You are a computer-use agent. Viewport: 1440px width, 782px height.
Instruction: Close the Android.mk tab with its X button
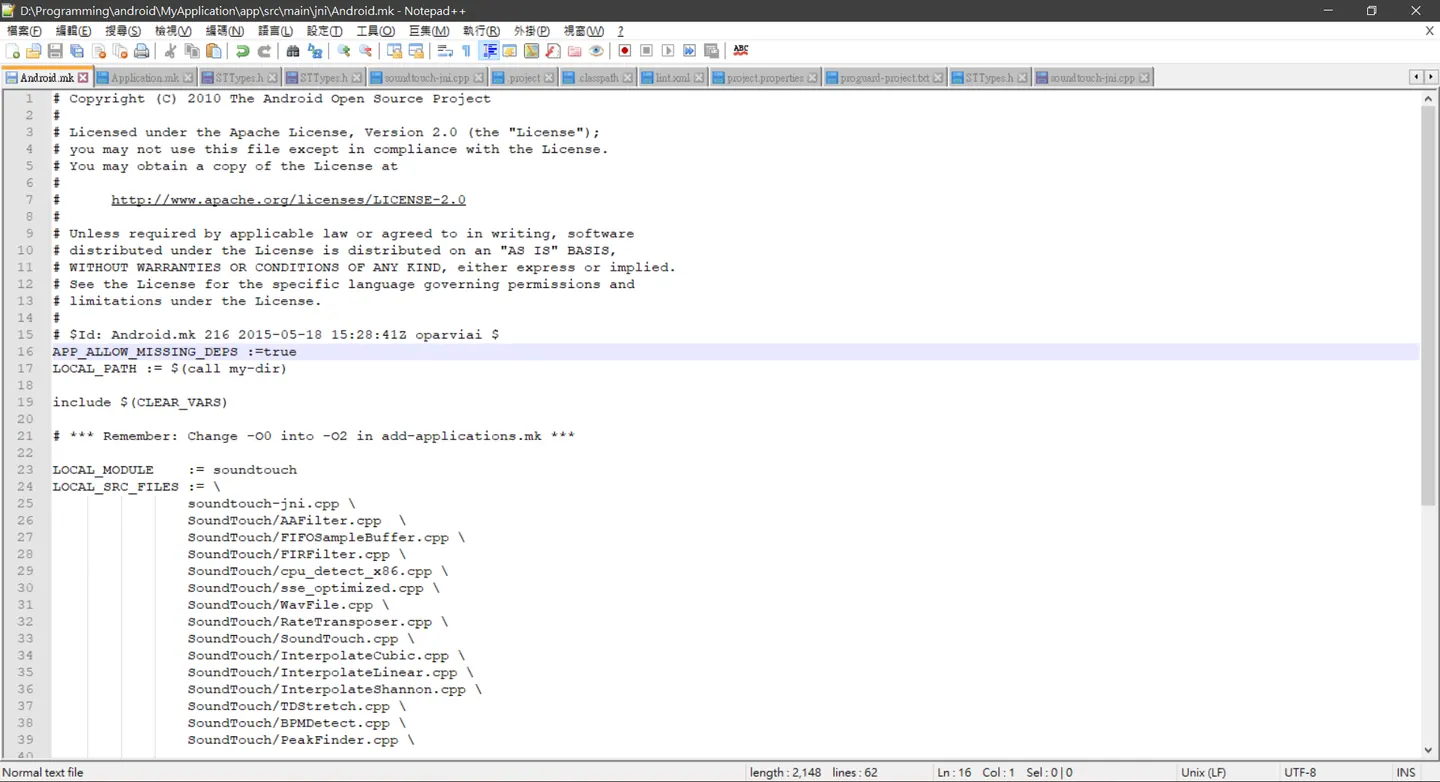[x=84, y=77]
